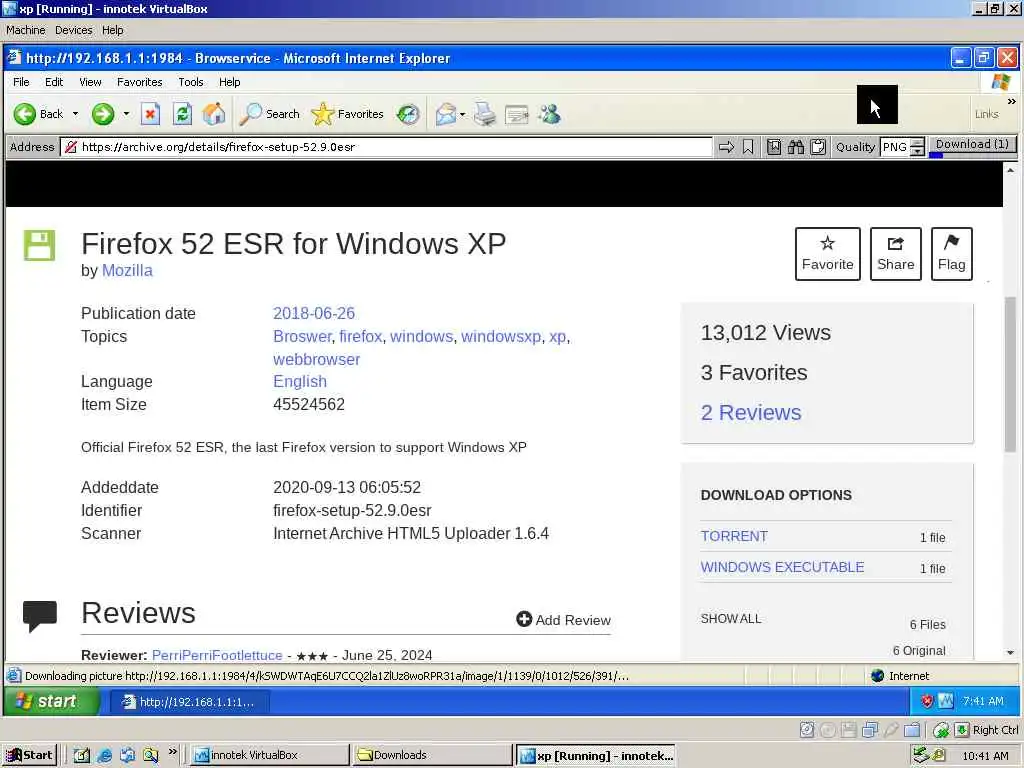This screenshot has width=1024, height=768.
Task: Click the security shield tray icon in XP
Action: click(927, 701)
